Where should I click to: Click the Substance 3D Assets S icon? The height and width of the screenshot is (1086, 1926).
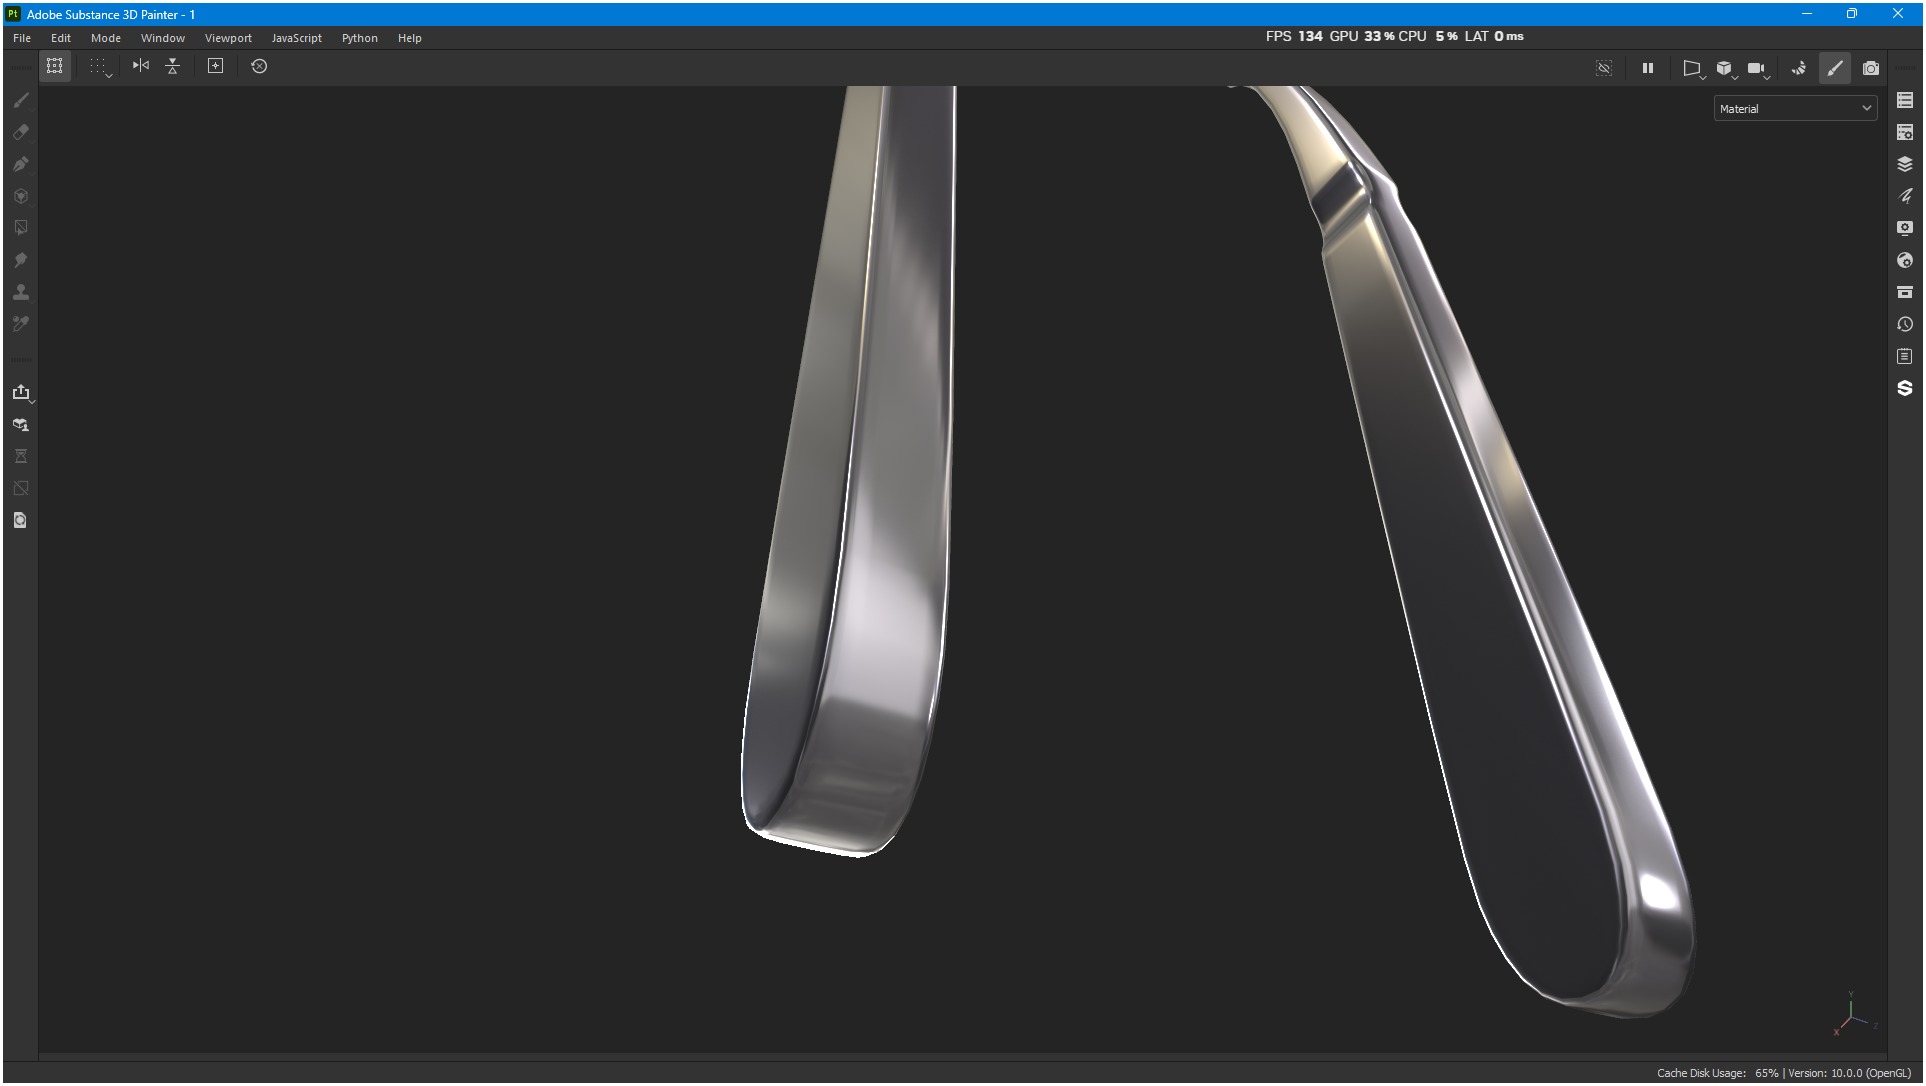click(1904, 388)
